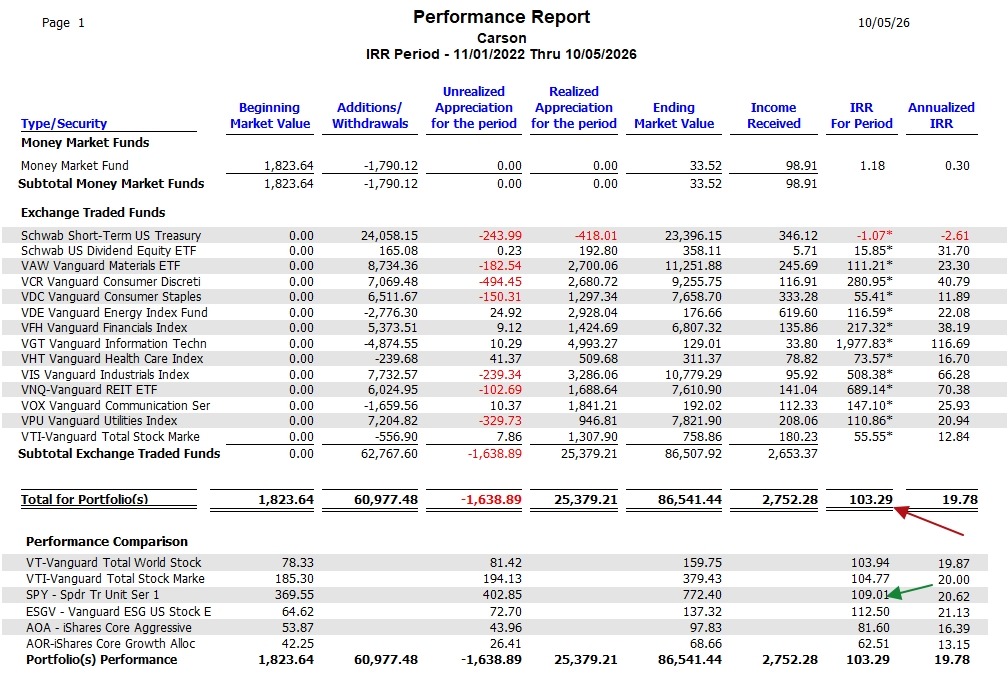Click the Page 1 label

click(63, 23)
